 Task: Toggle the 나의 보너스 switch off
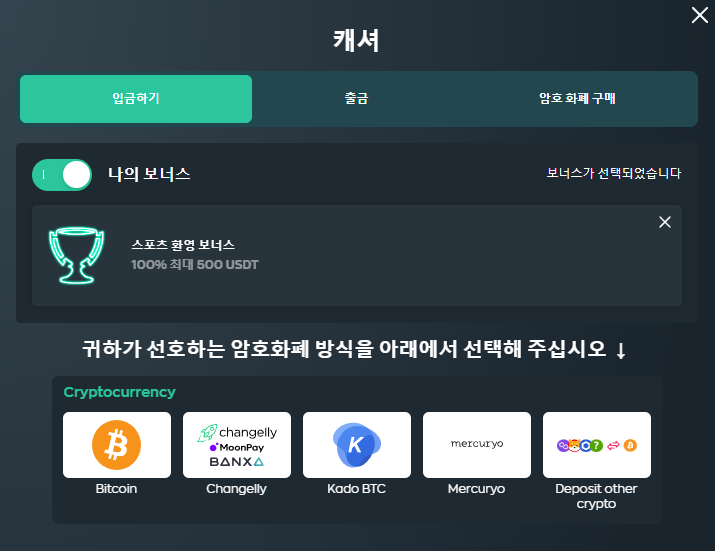[x=62, y=175]
